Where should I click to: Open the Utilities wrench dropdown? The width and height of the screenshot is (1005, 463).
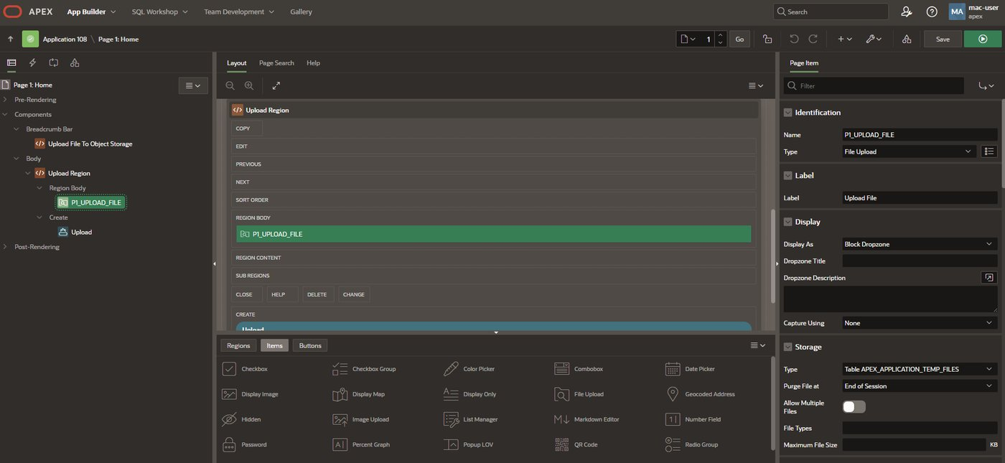874,39
